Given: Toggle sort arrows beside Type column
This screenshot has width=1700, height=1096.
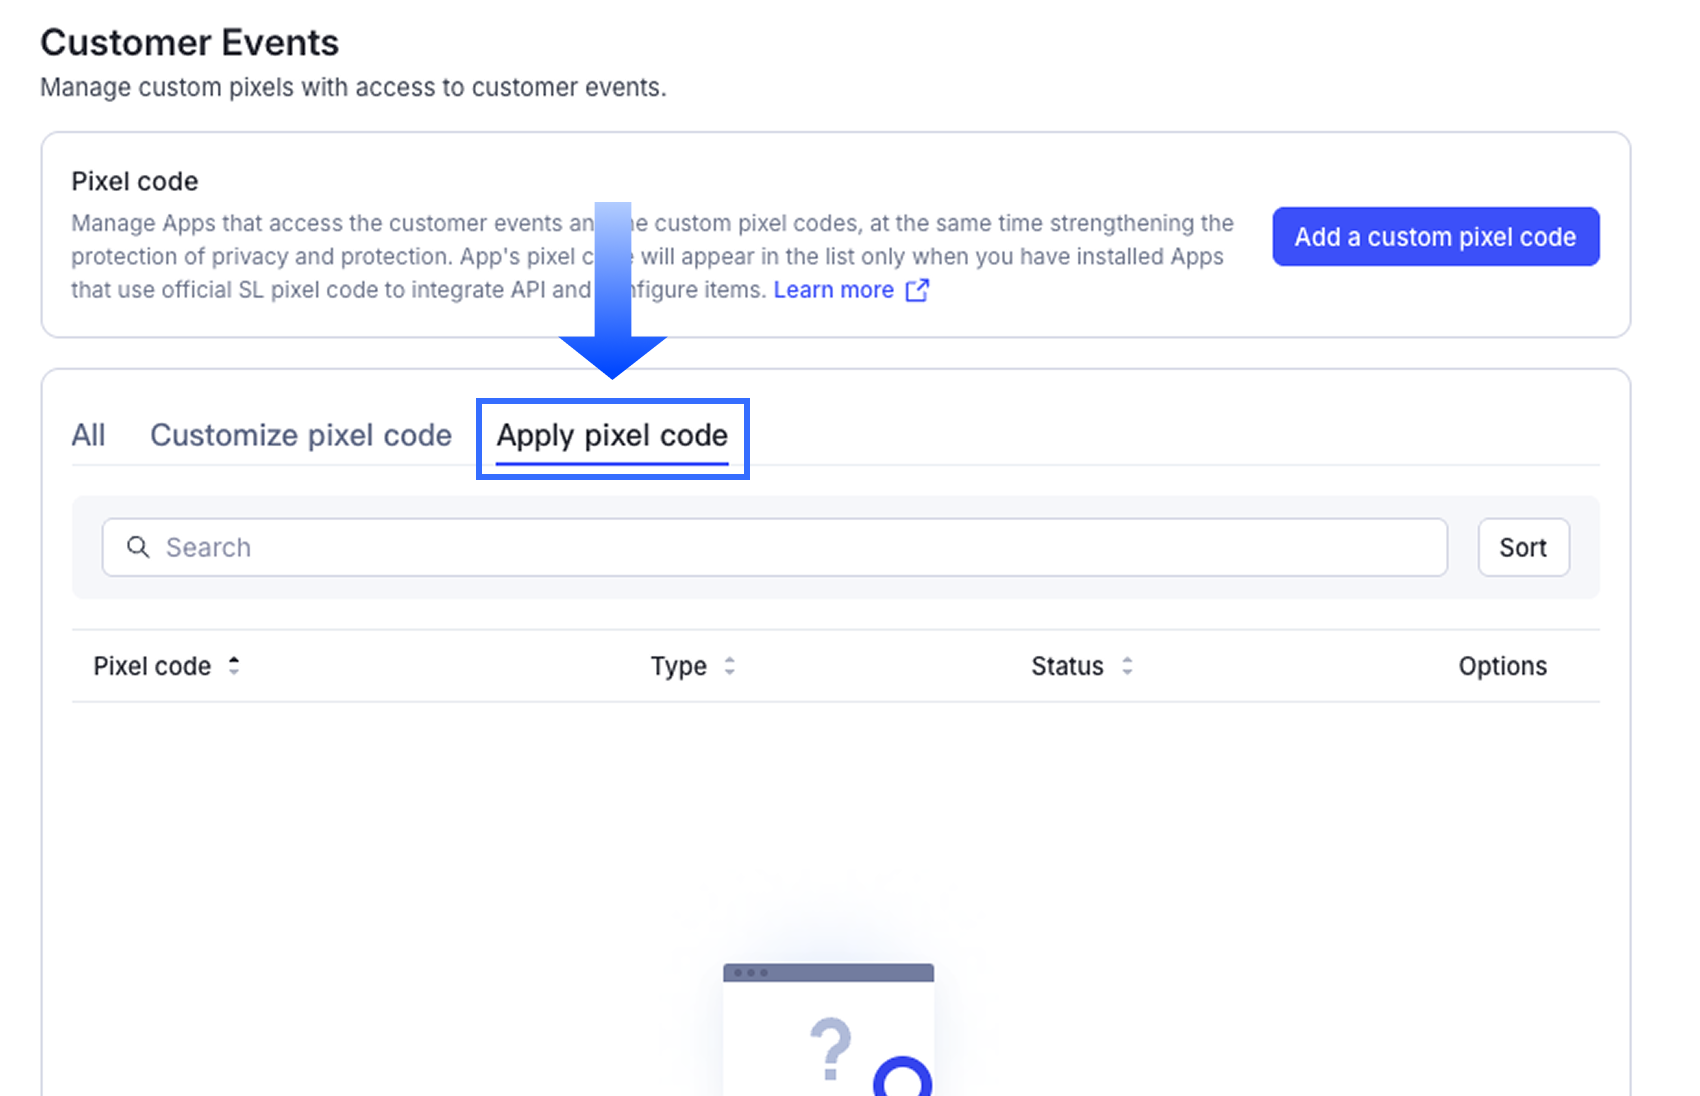Looking at the screenshot, I should tap(730, 666).
